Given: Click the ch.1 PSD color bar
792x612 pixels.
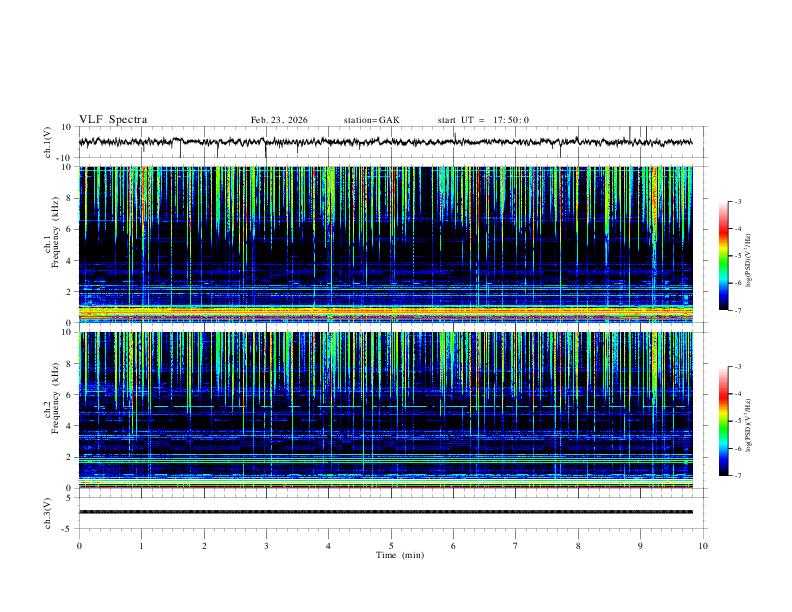Looking at the screenshot, I should click(724, 256).
